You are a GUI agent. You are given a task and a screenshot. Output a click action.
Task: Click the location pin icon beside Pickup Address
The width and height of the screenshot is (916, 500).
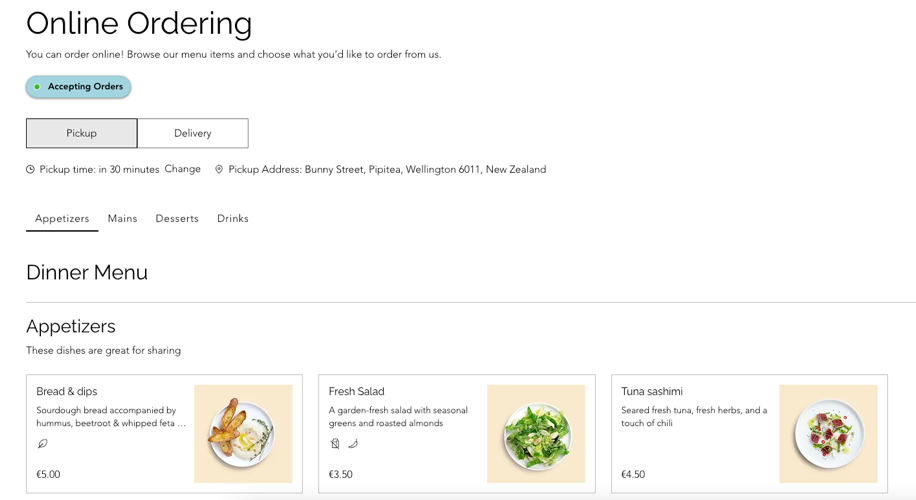[x=219, y=169]
